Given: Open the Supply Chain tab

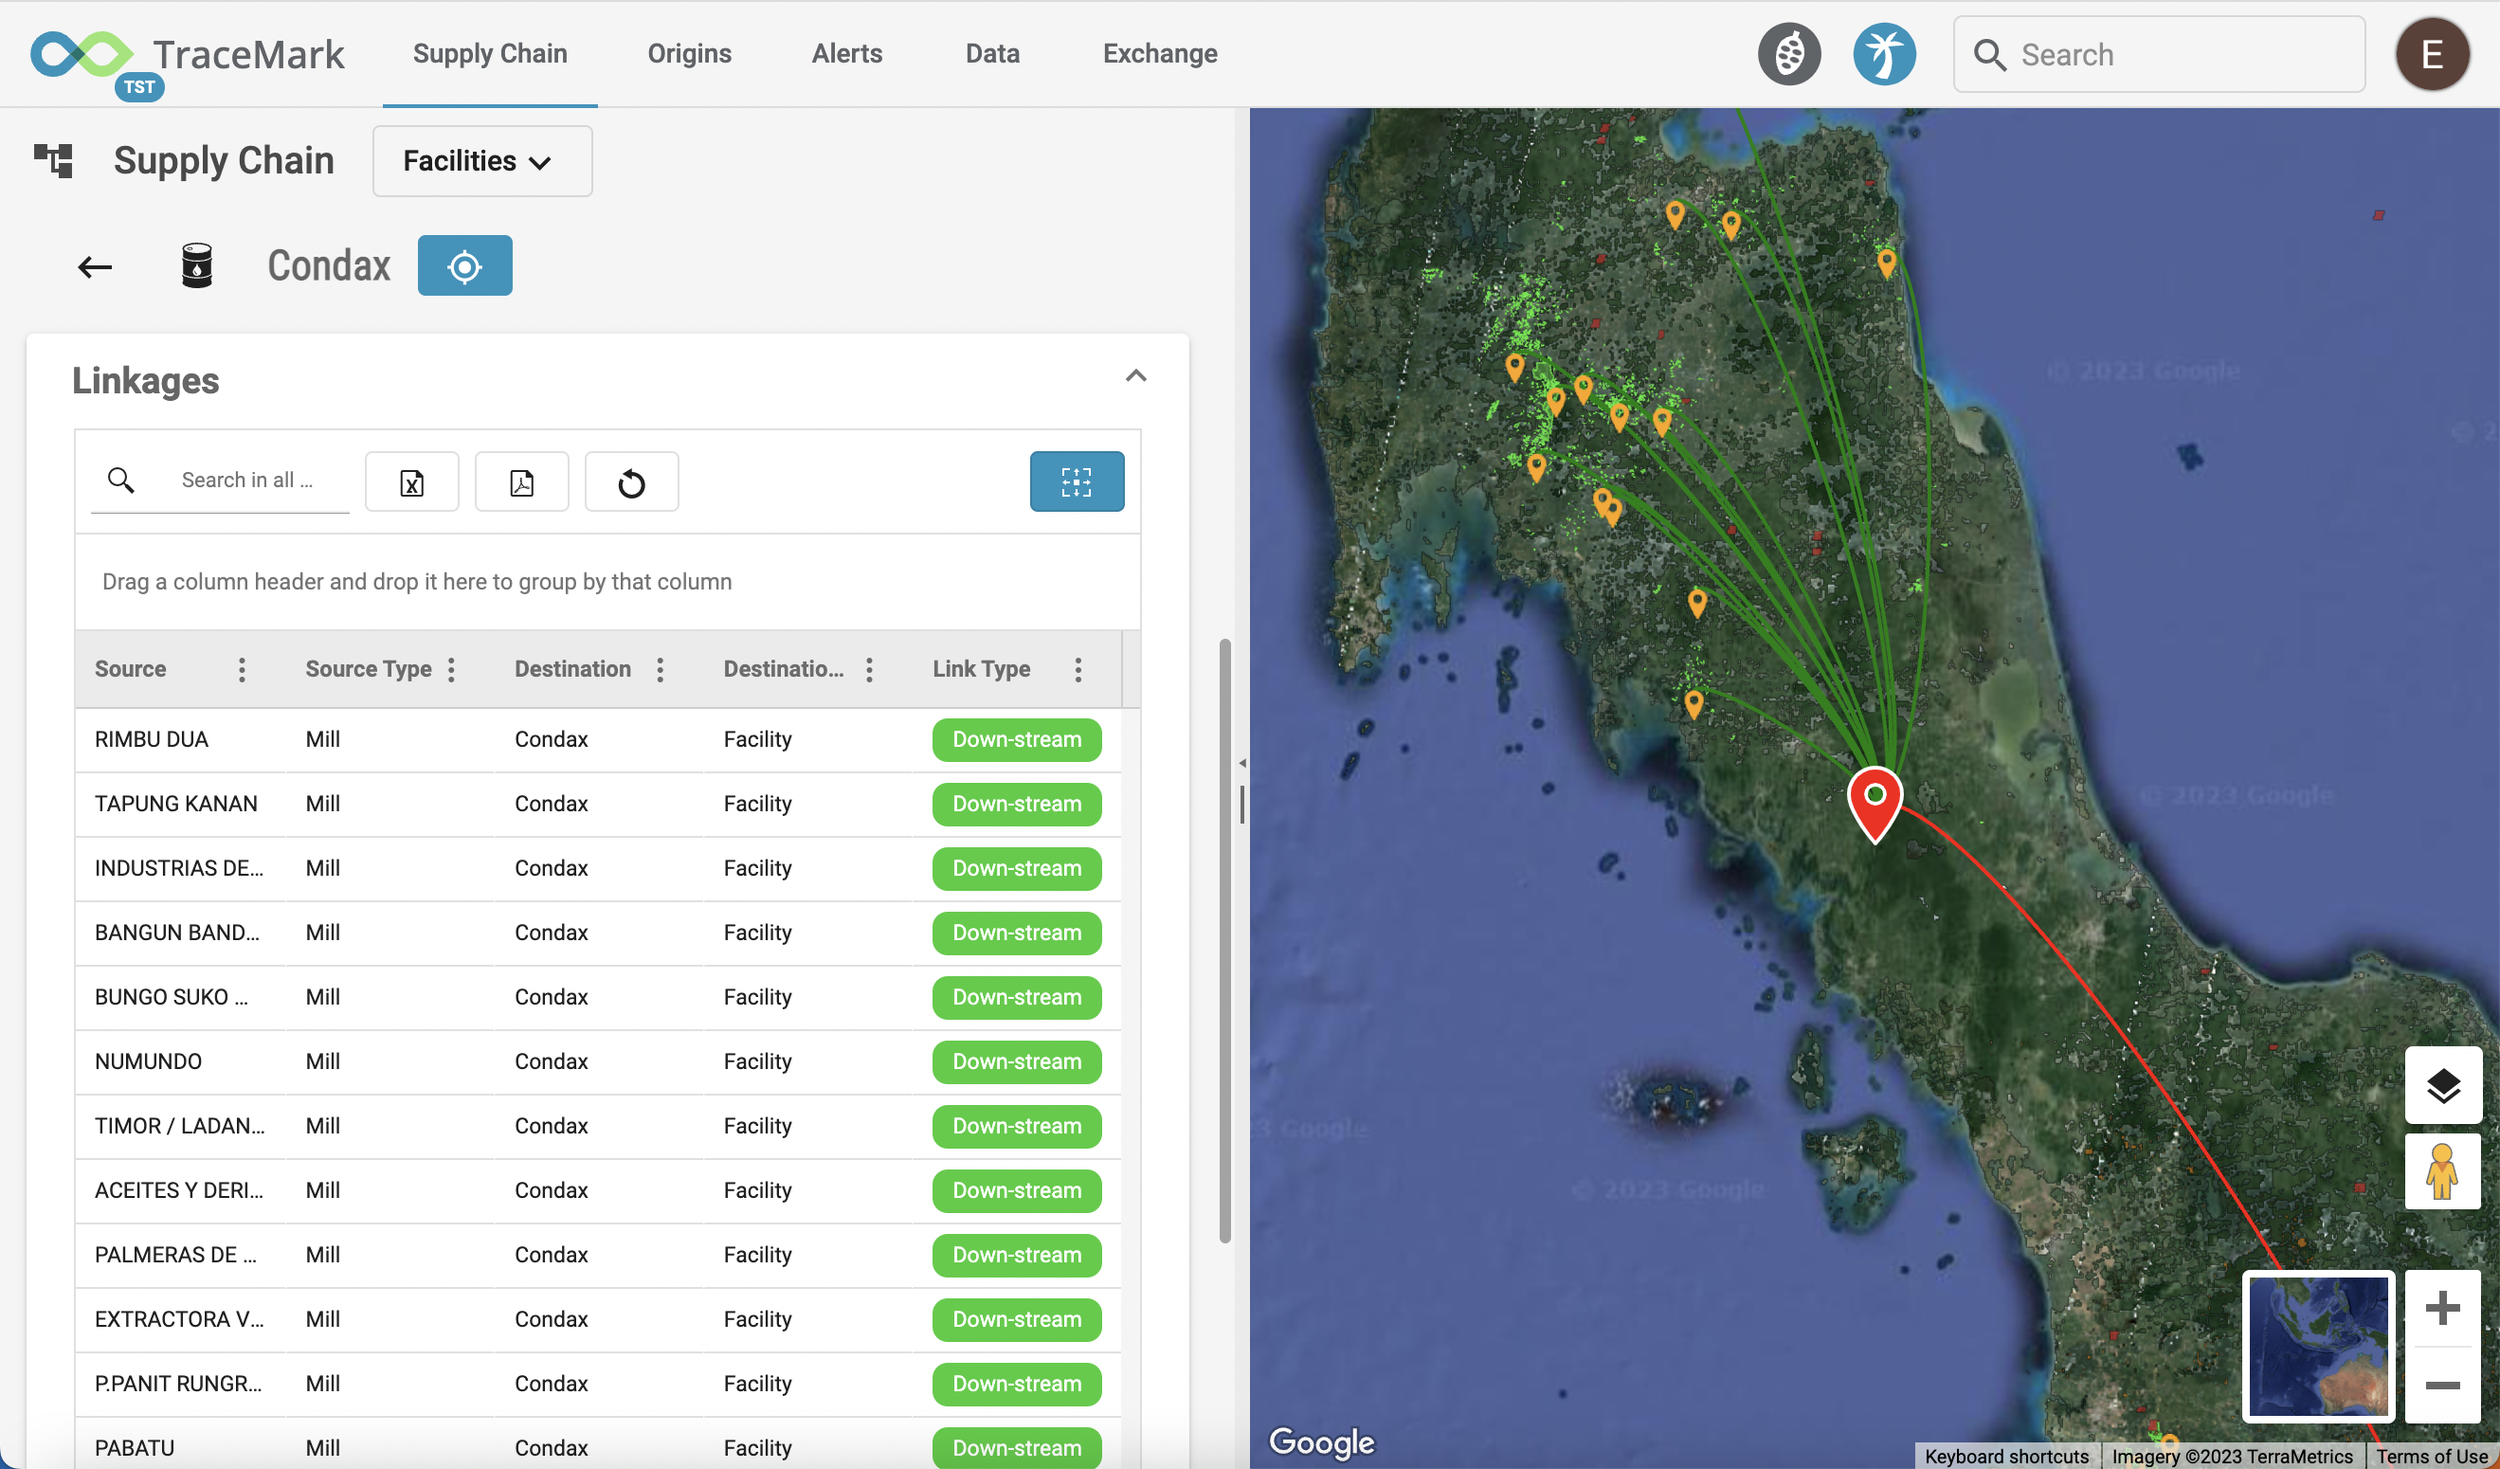Looking at the screenshot, I should coord(490,54).
